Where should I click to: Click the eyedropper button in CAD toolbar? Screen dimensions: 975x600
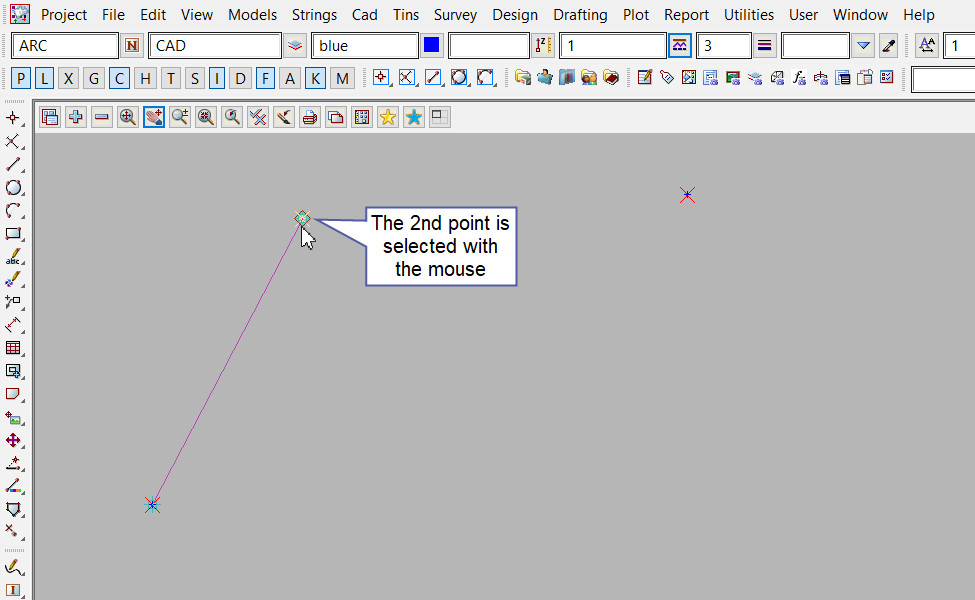(x=888, y=45)
